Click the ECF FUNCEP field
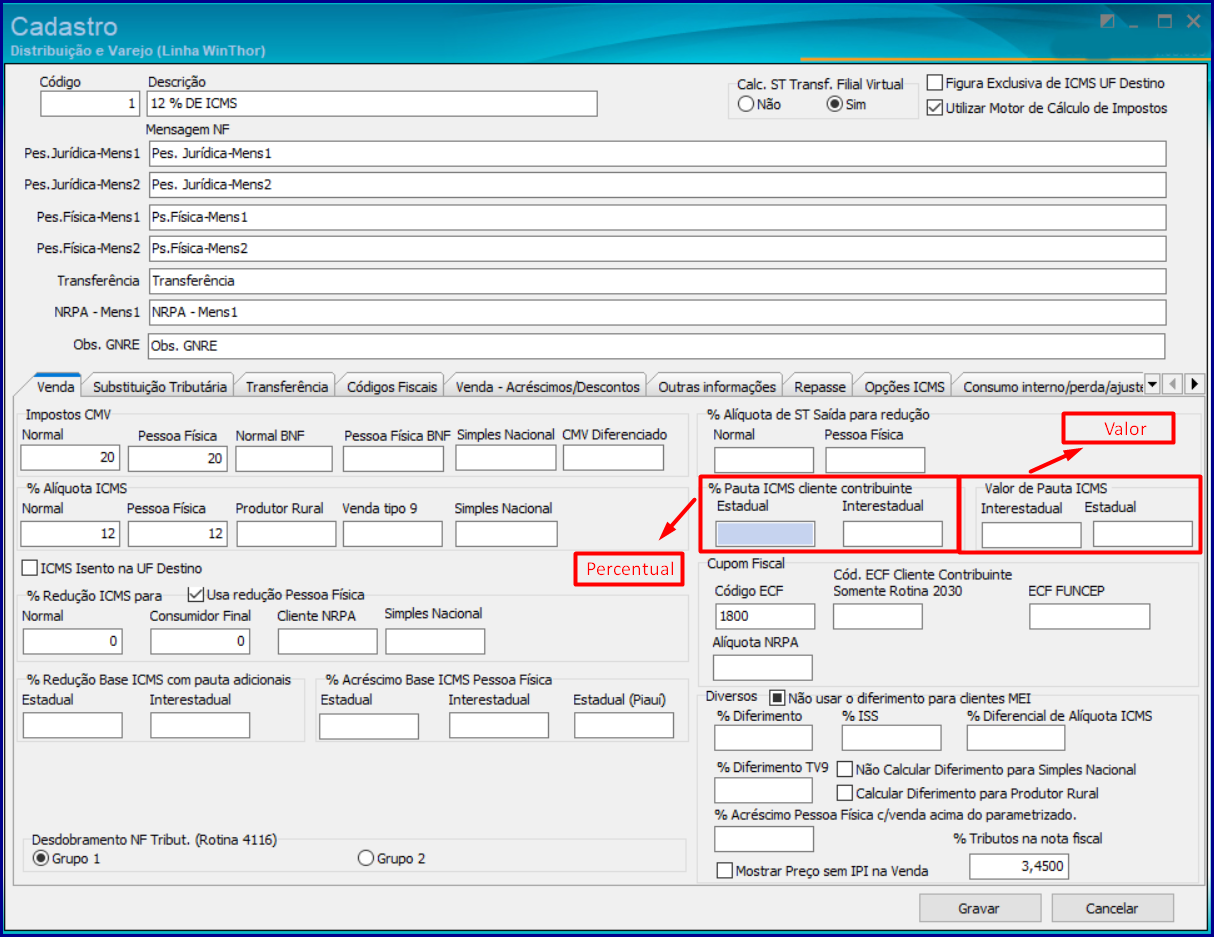Image resolution: width=1214 pixels, height=937 pixels. coord(1089,616)
